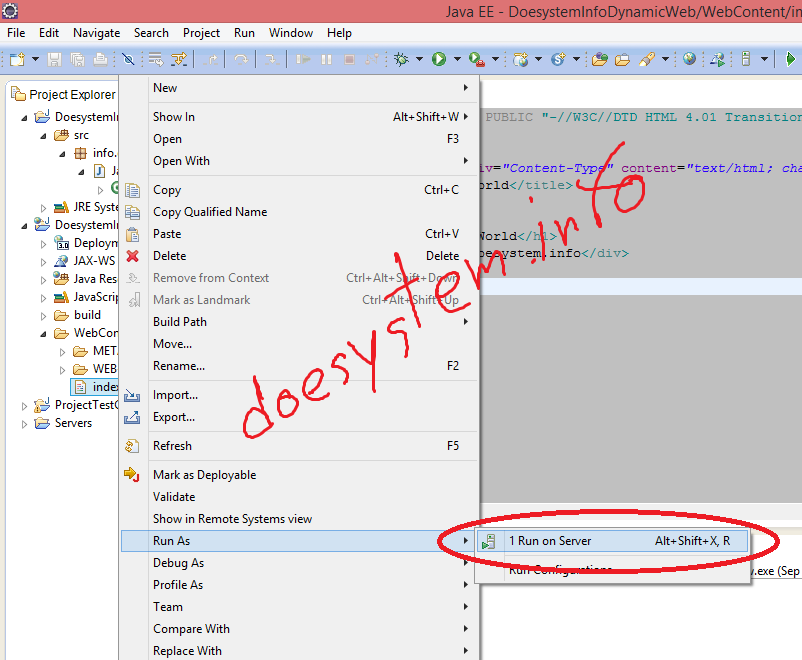Viewport: 802px width, 660px height.
Task: Click the Open Web Browser globe icon
Action: tap(689, 59)
